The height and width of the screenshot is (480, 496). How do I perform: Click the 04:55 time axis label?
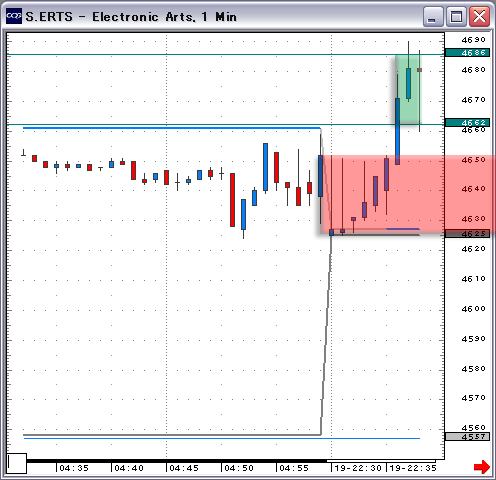click(x=294, y=468)
